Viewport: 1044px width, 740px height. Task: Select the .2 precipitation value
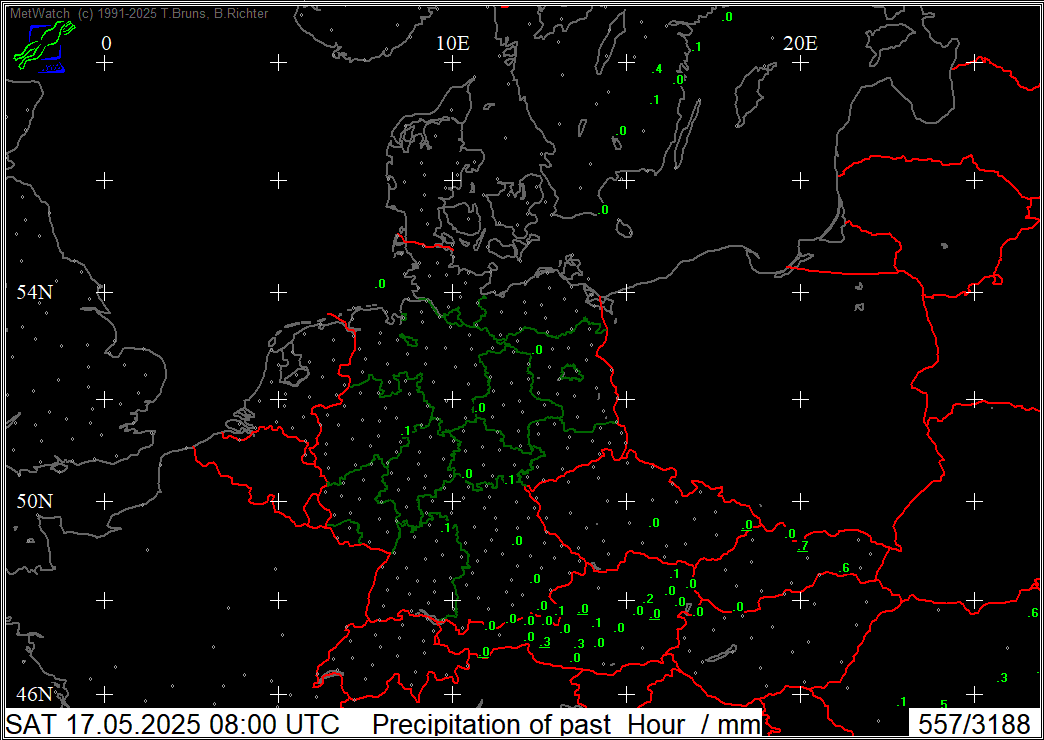649,598
